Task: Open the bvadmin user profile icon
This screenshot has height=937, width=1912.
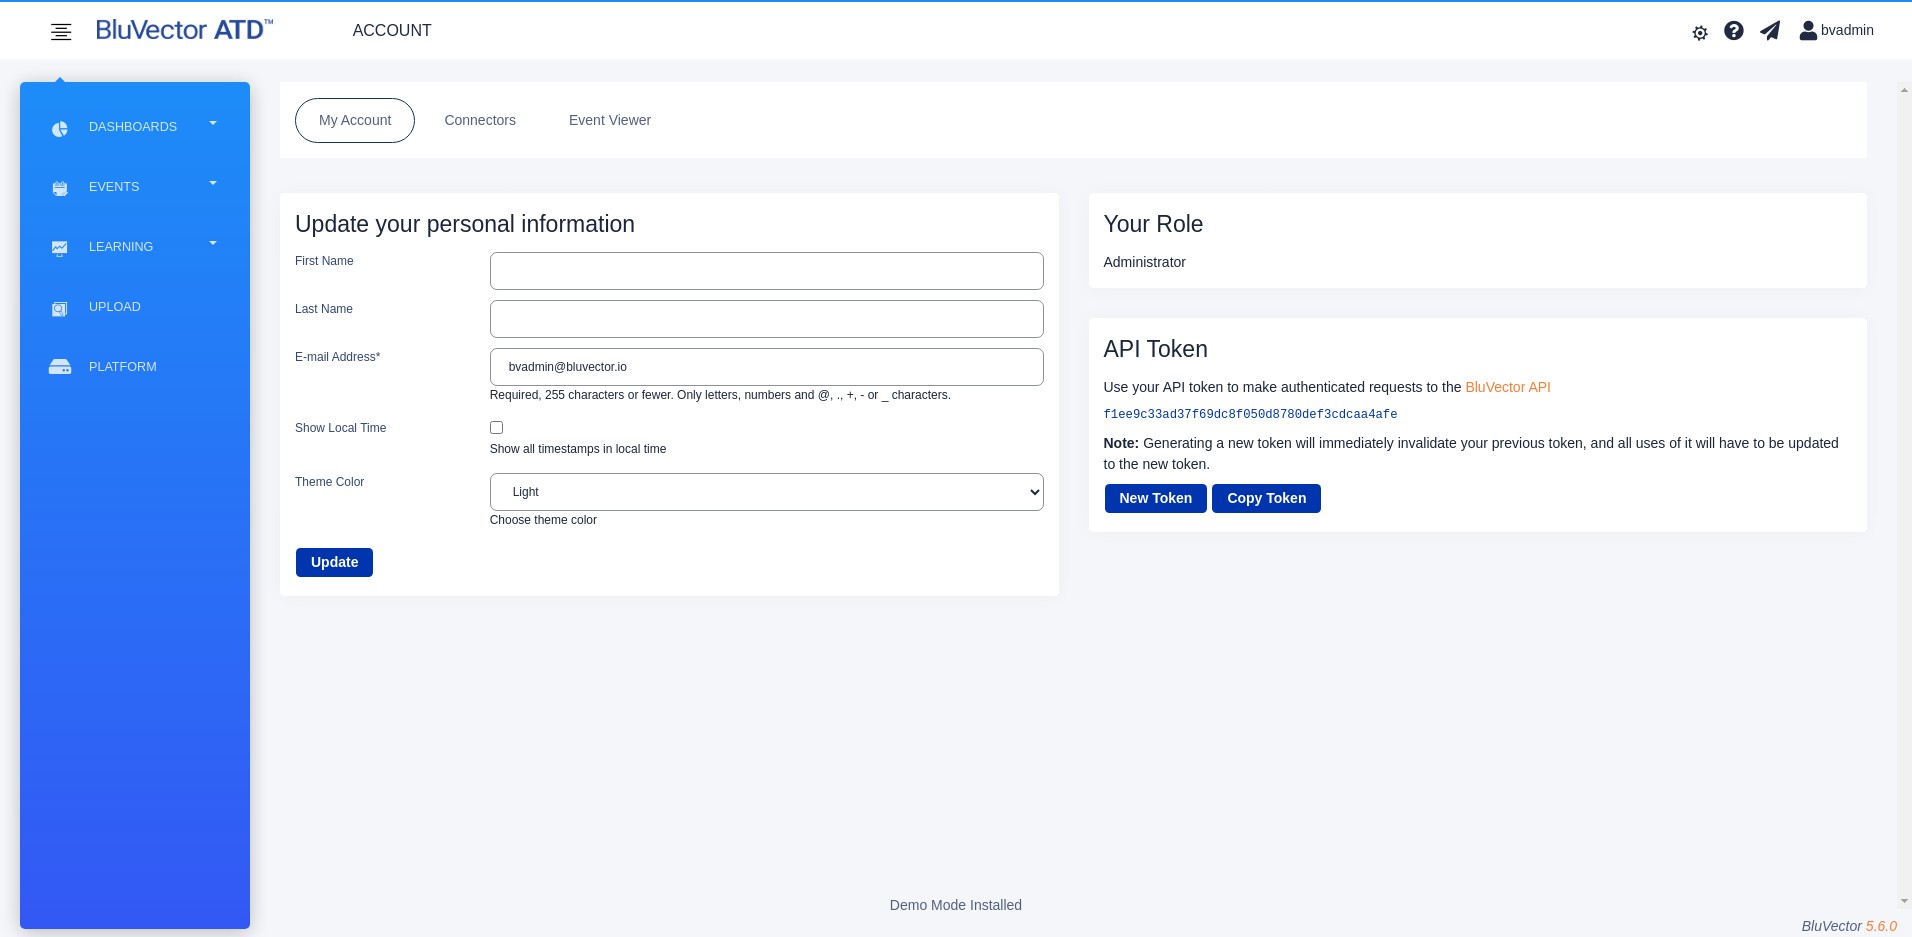Action: click(x=1808, y=31)
